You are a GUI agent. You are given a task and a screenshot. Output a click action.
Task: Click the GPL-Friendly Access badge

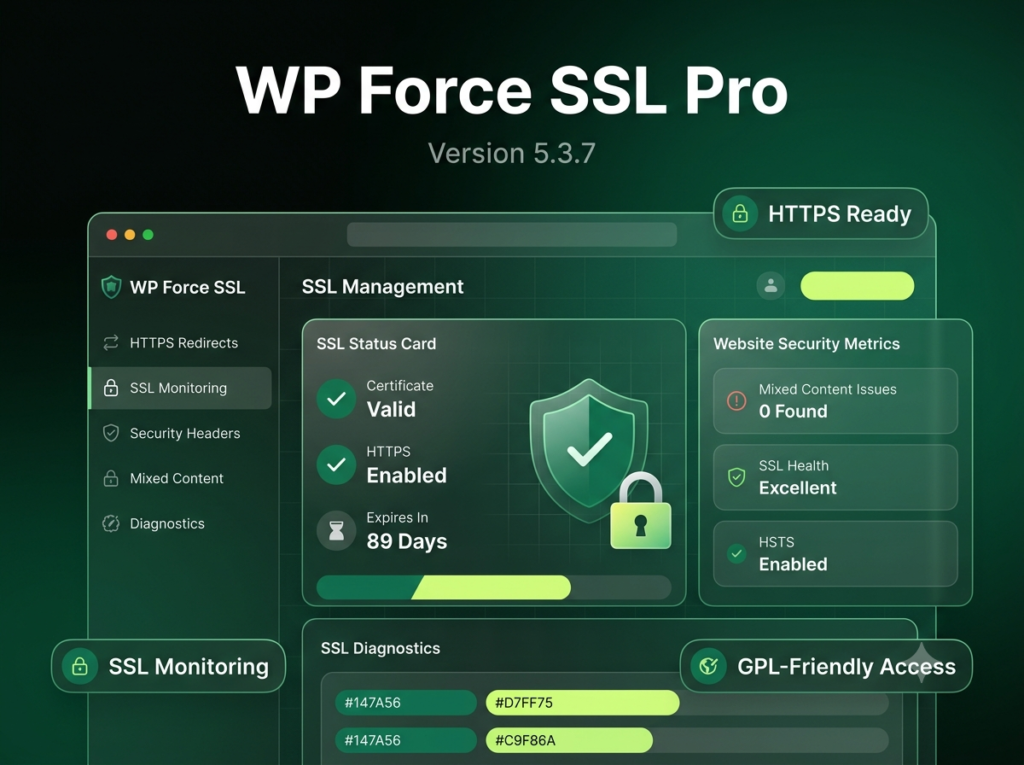tap(826, 666)
